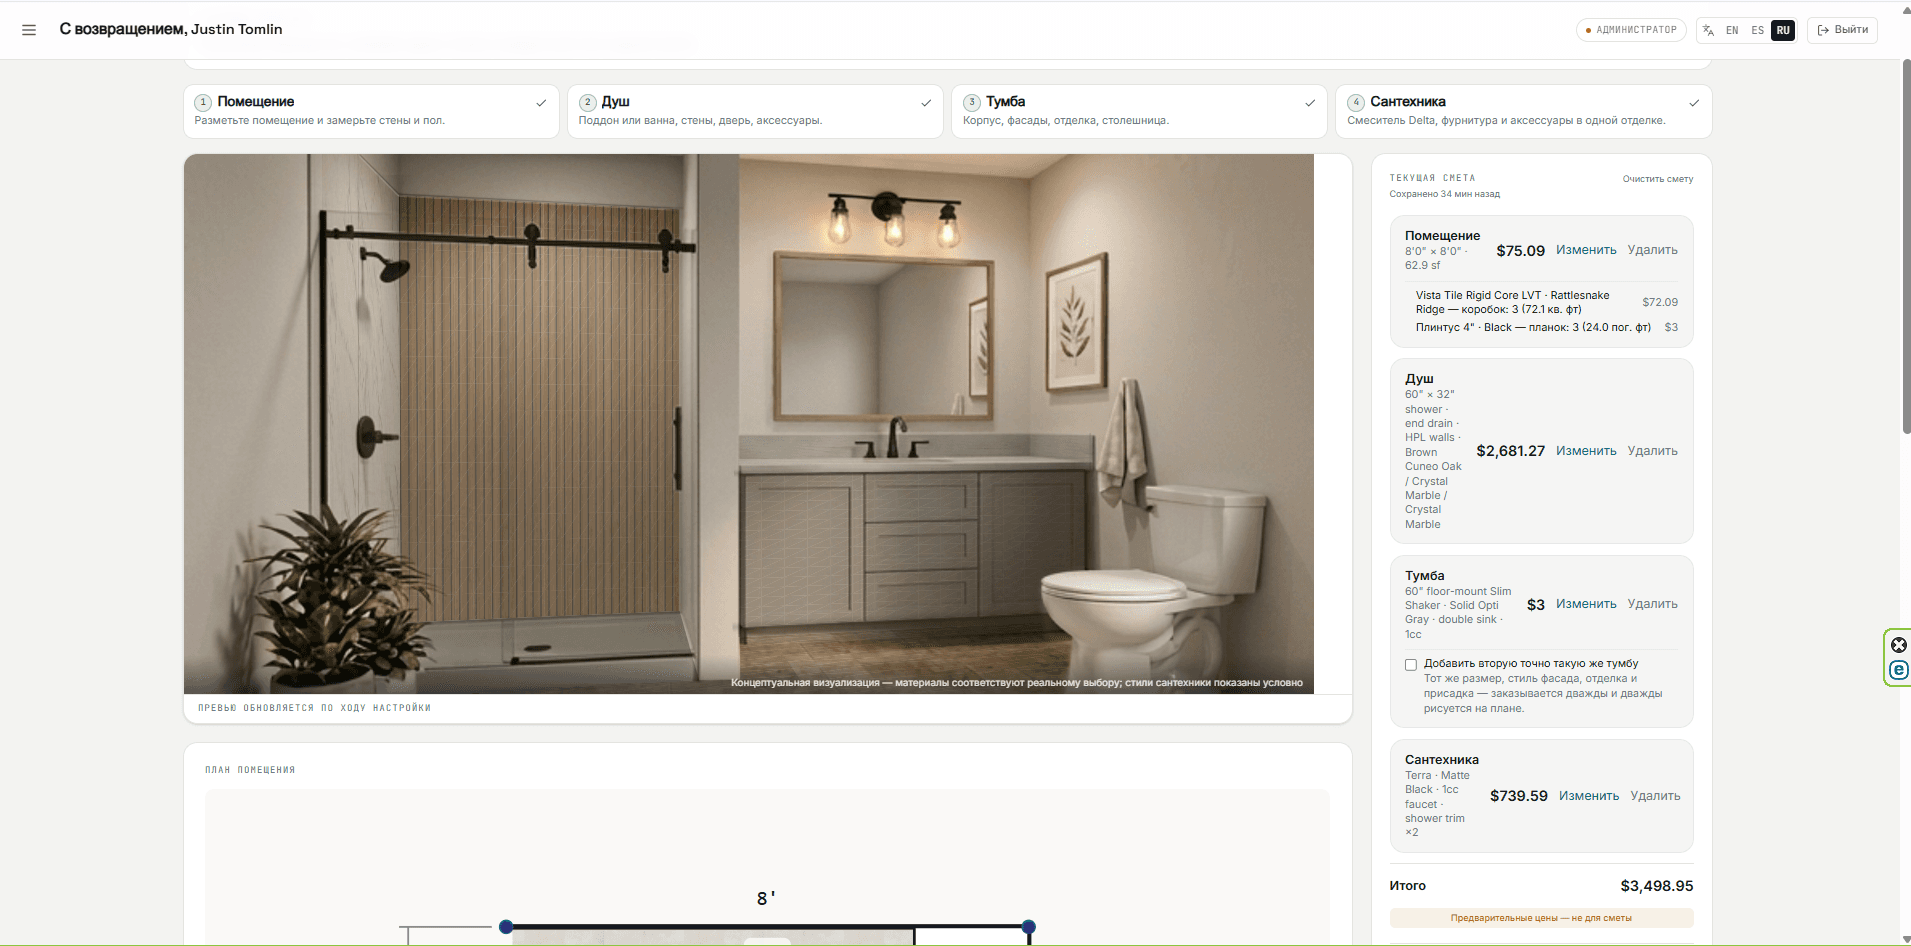Click the $3 vanity price

tap(1536, 605)
